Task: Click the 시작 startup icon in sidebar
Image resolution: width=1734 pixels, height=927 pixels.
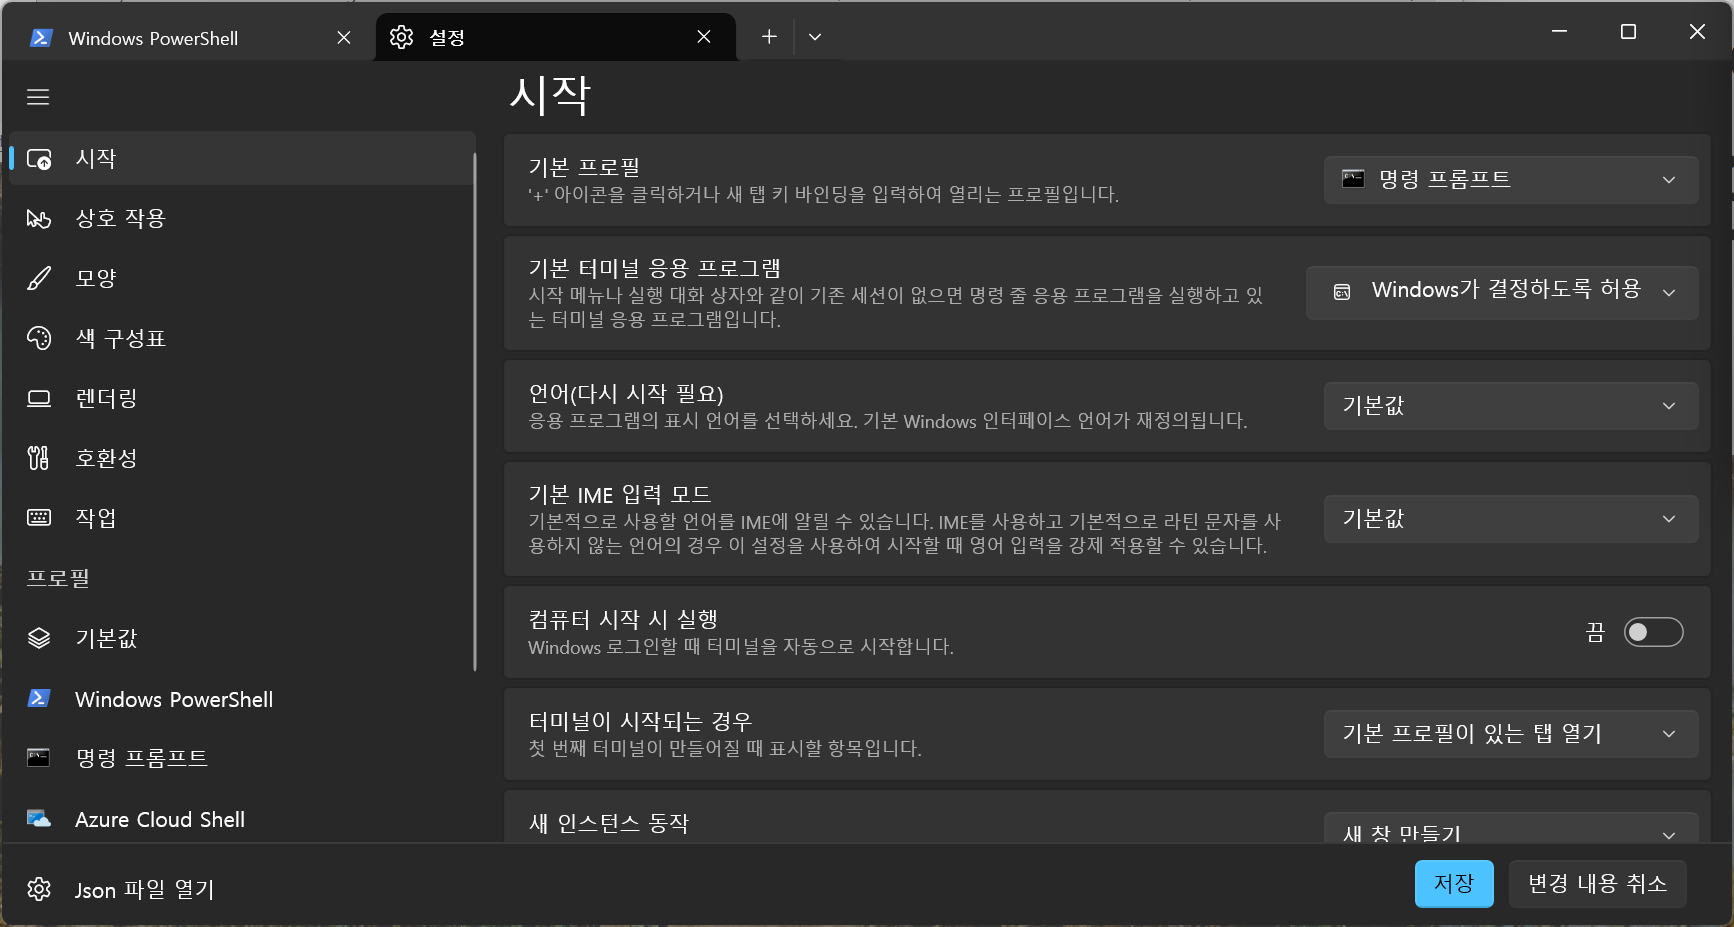Action: (39, 159)
